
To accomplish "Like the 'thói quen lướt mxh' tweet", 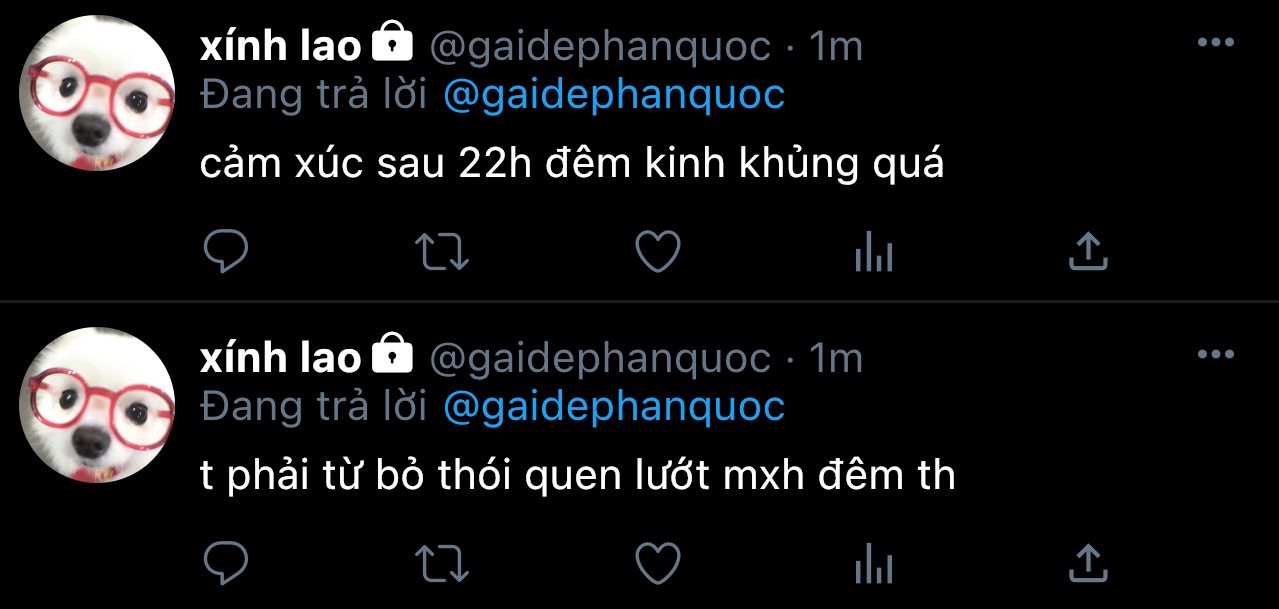I will [x=658, y=563].
